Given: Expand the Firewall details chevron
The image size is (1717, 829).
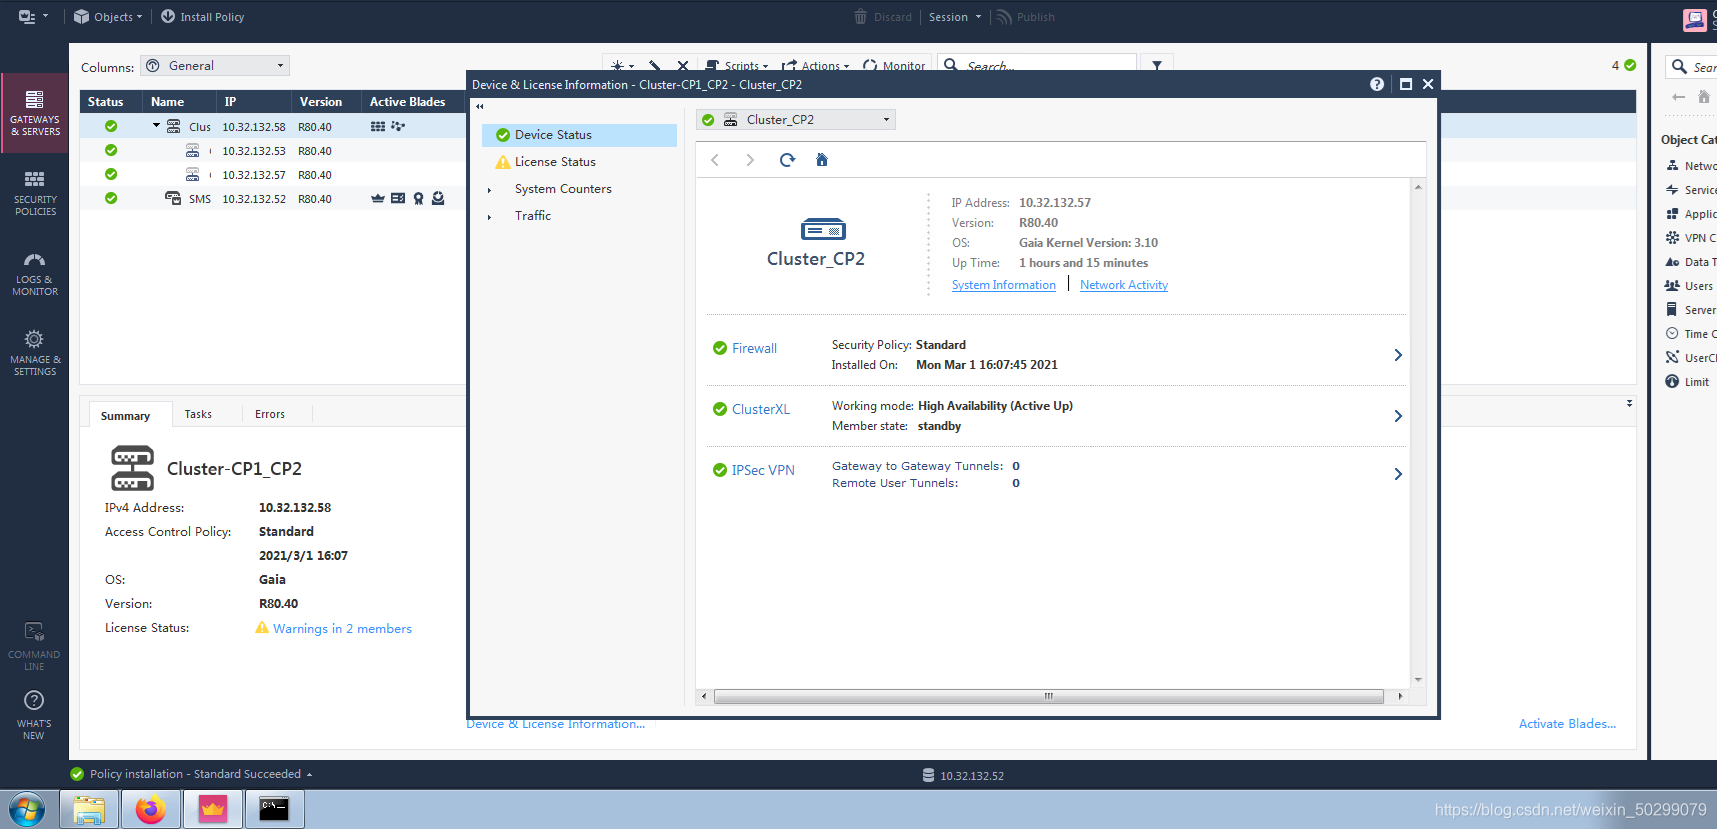Looking at the screenshot, I should (x=1398, y=355).
